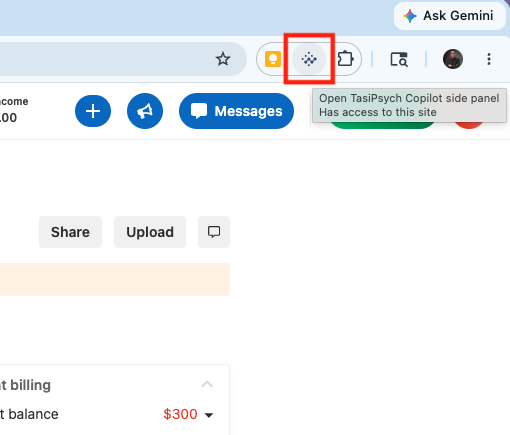Bookmark this page with the star icon
This screenshot has height=435, width=510.
coord(223,59)
